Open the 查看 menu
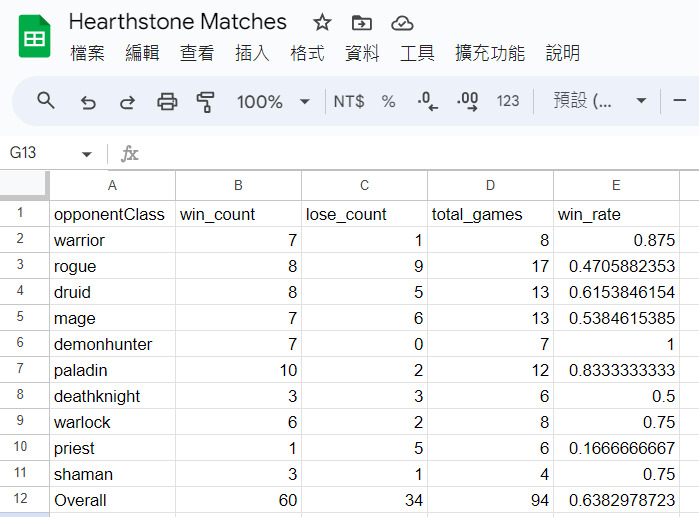Image resolution: width=699 pixels, height=517 pixels. click(x=197, y=53)
